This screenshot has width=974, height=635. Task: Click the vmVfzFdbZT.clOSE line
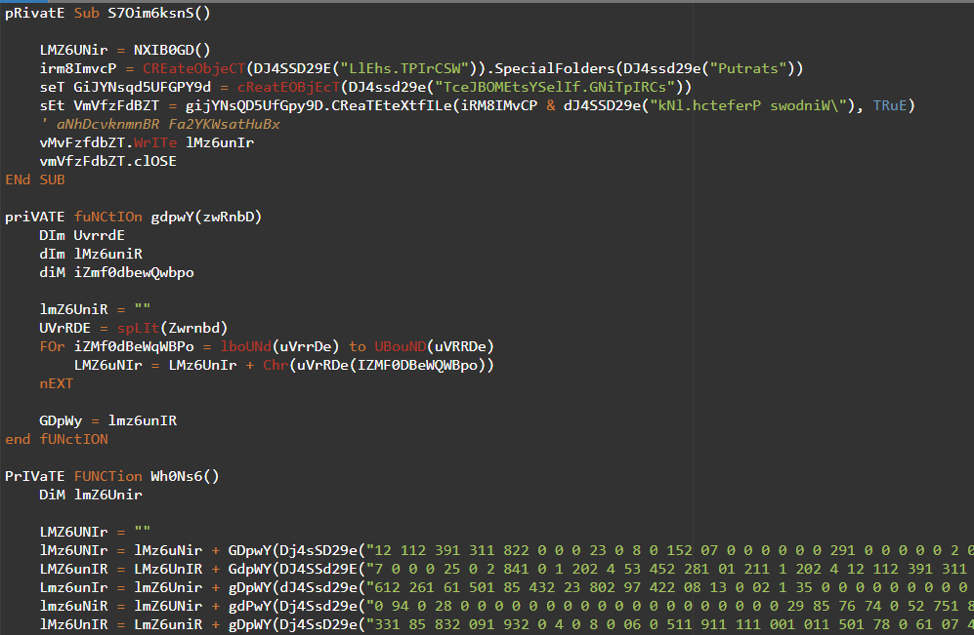click(x=108, y=162)
